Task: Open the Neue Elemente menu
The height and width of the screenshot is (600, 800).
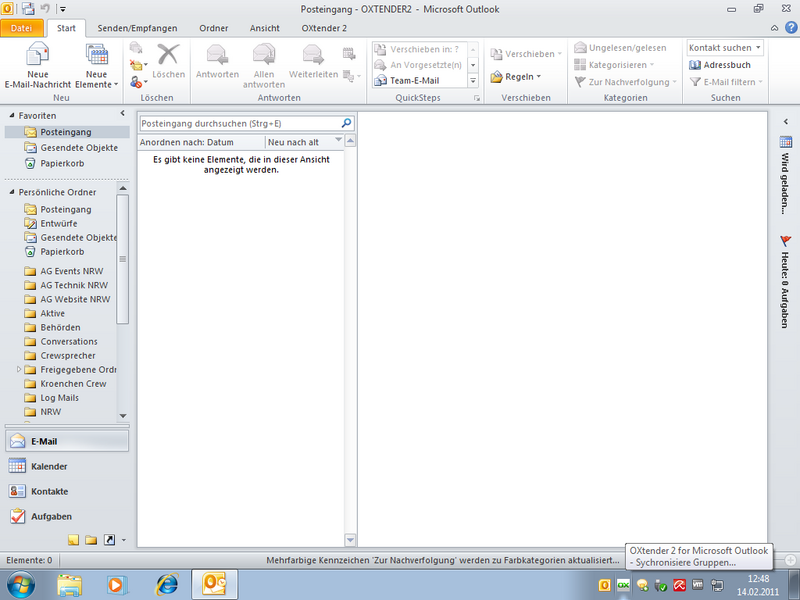Action: (x=96, y=66)
